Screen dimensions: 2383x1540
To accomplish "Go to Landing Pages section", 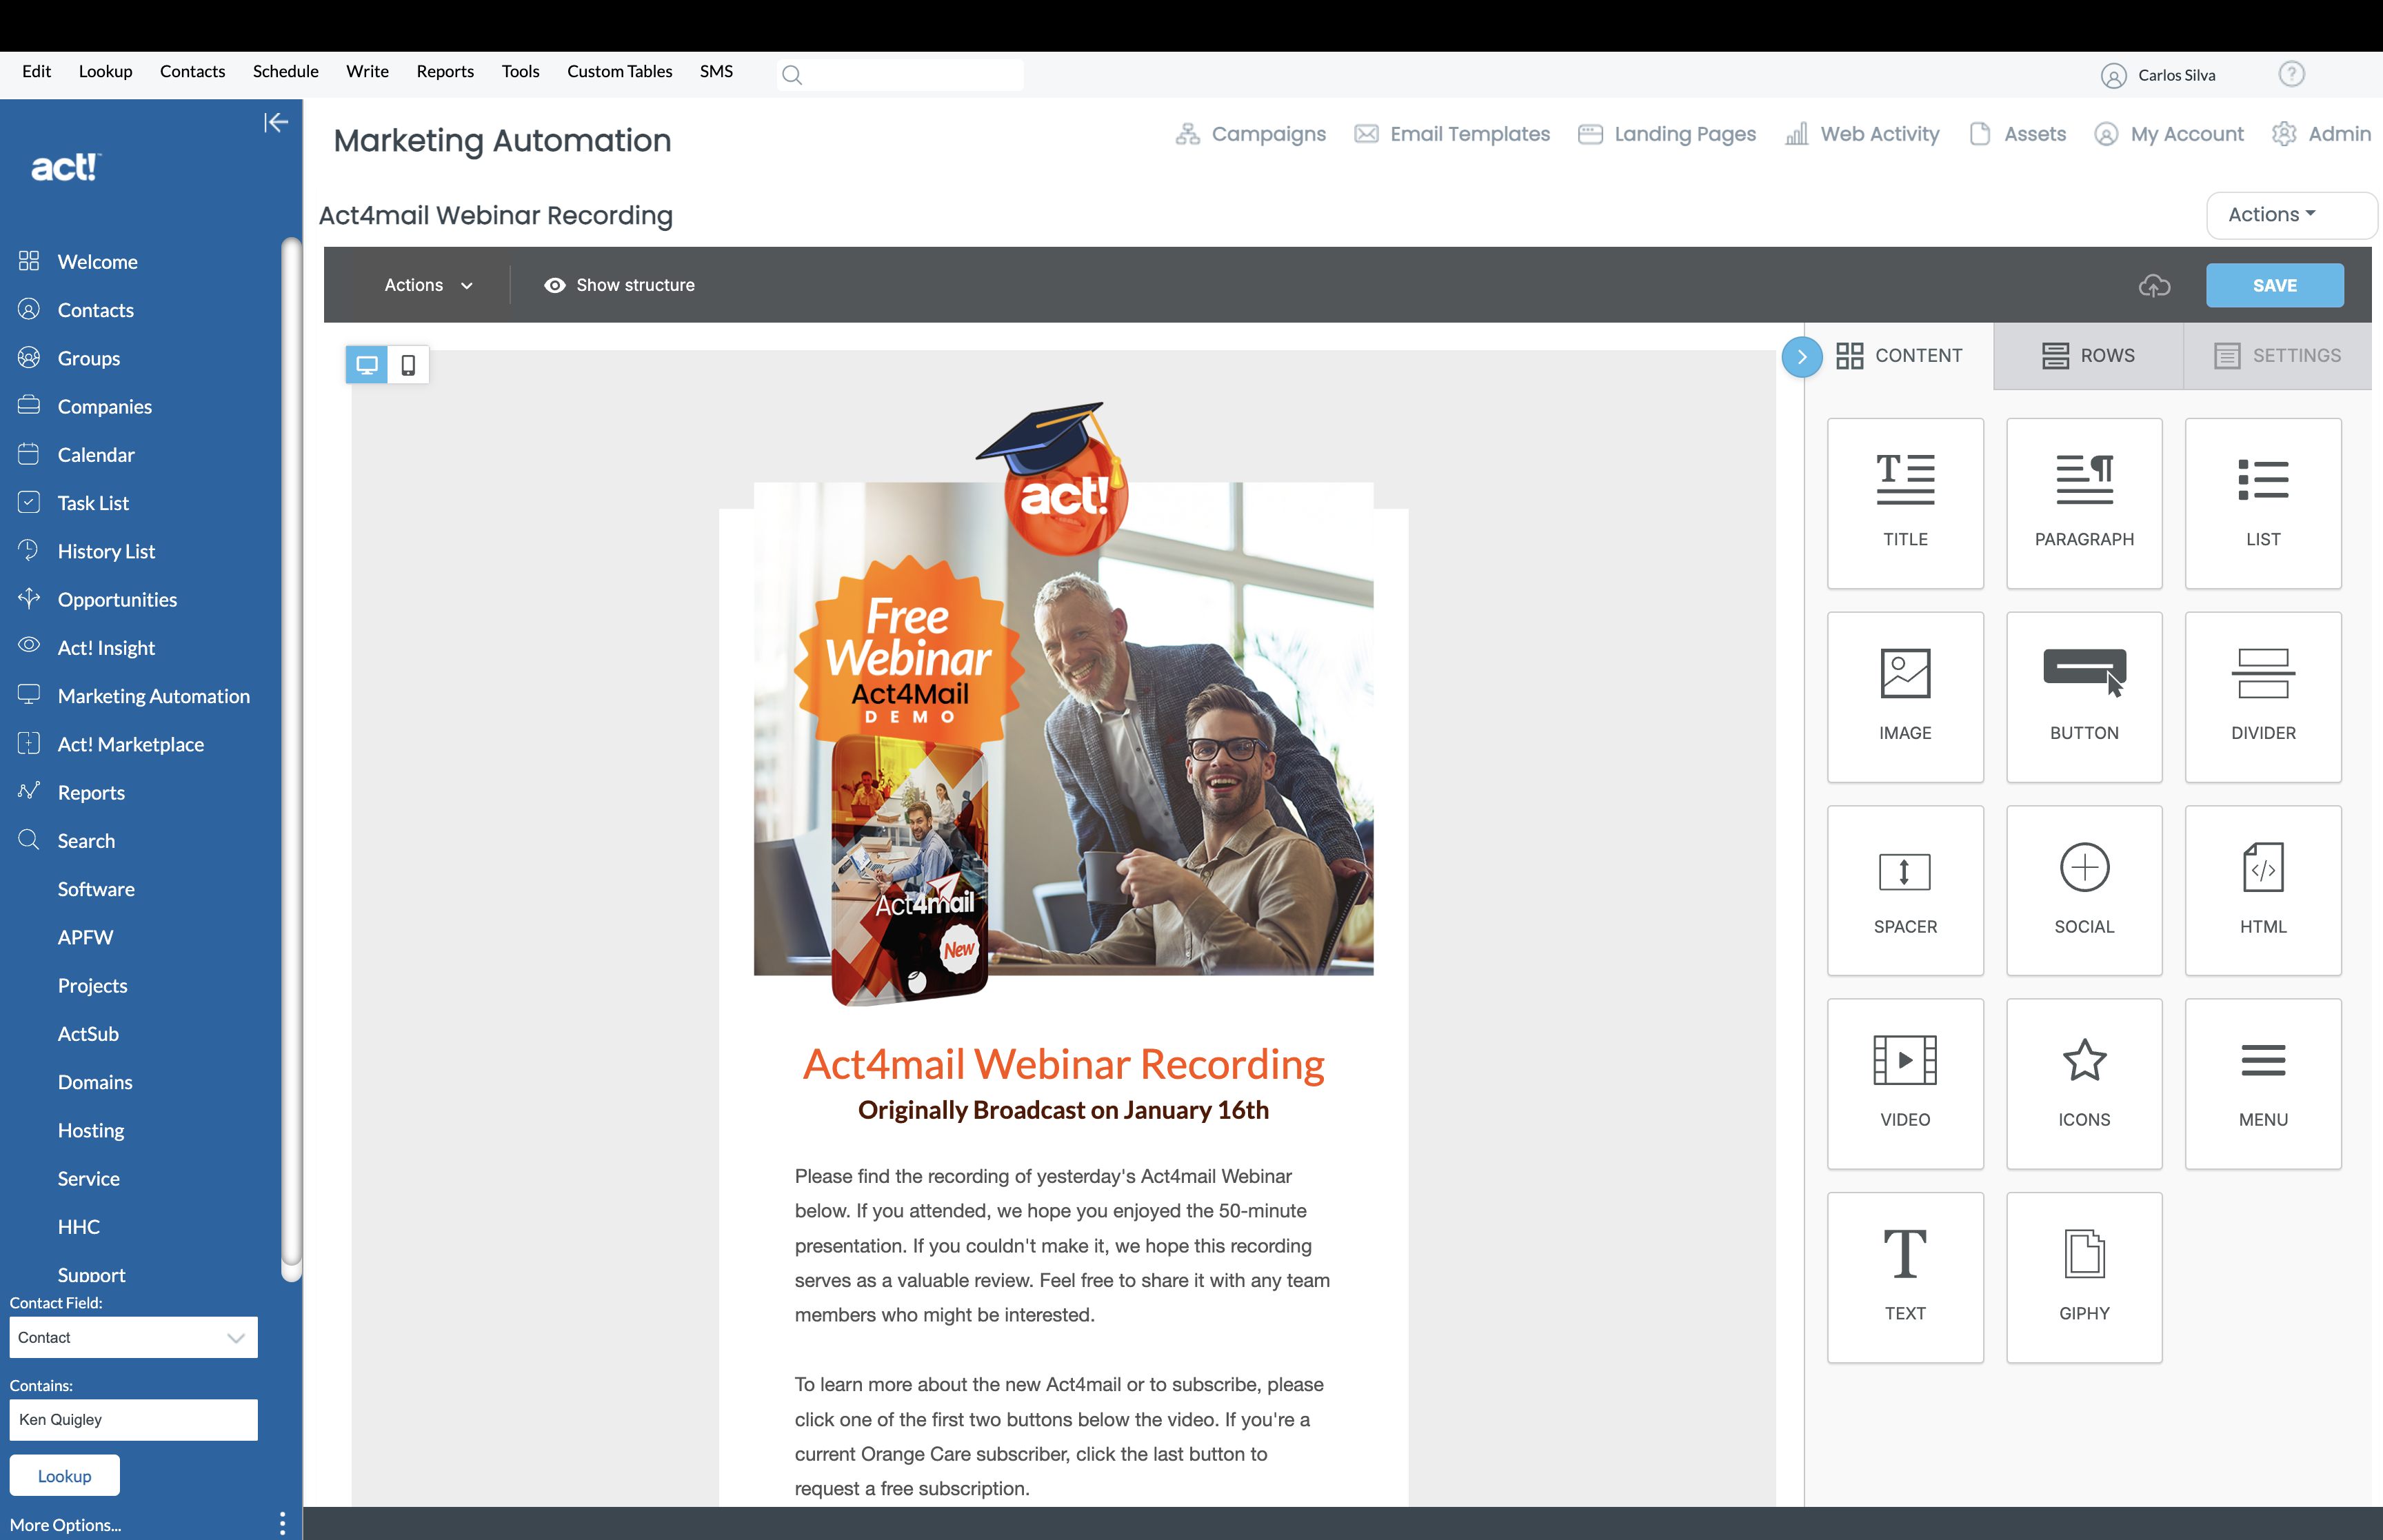I will [x=1667, y=134].
